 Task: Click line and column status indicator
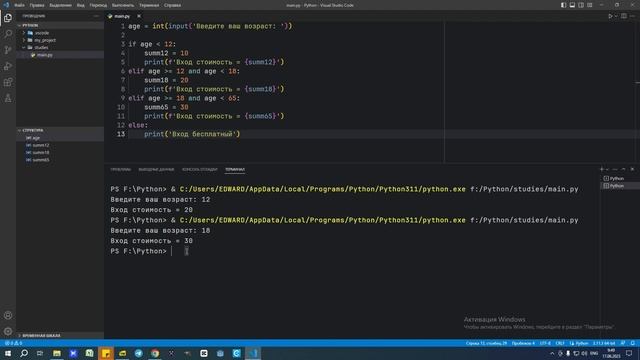pos(486,343)
